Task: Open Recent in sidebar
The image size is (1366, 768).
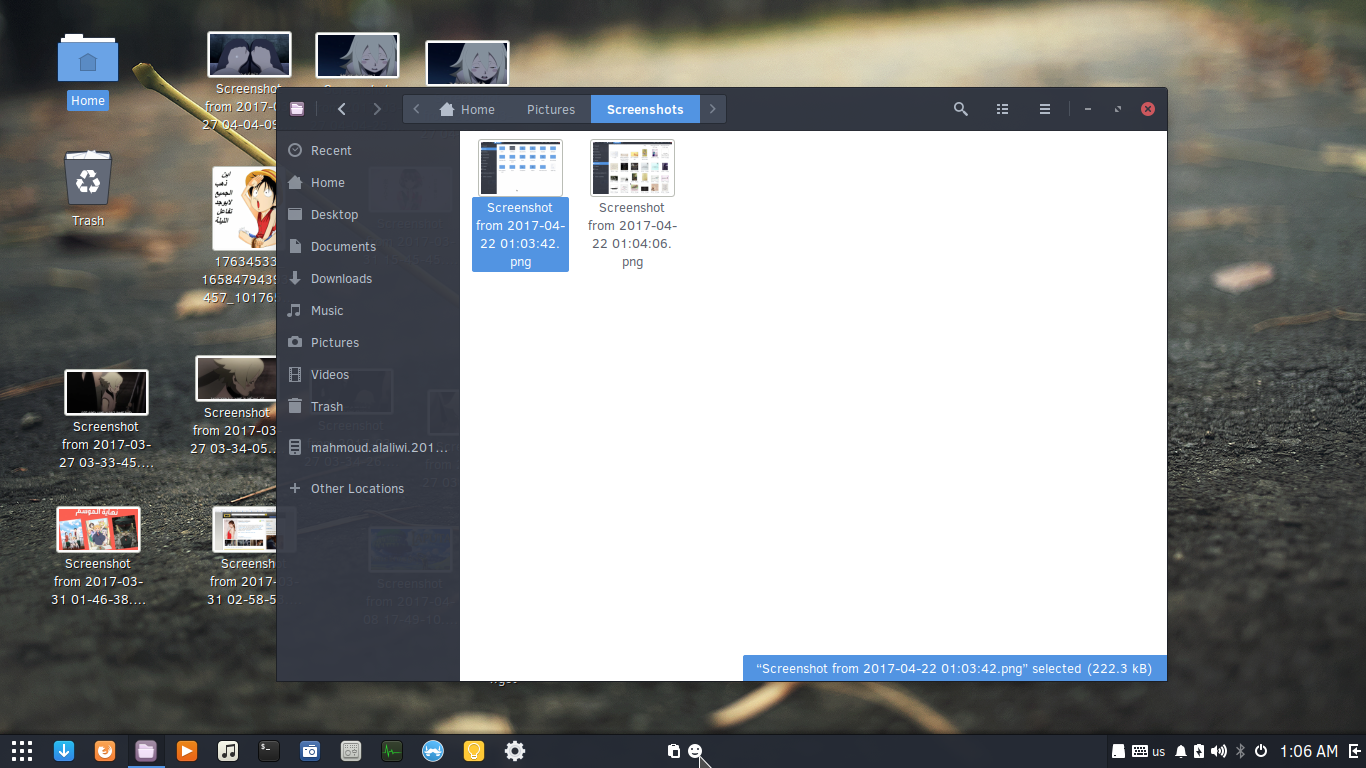Action: [x=368, y=150]
